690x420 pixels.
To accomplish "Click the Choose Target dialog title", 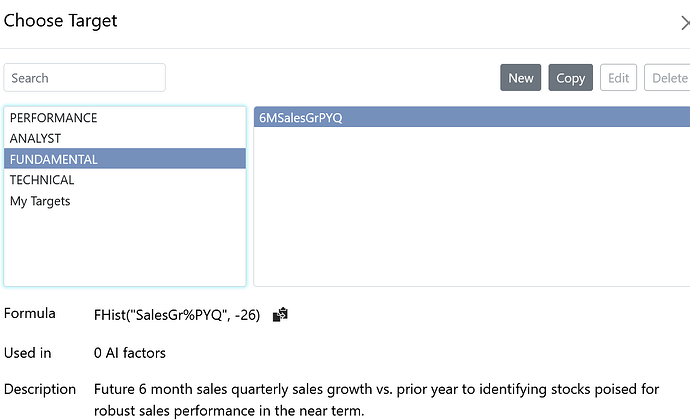I will pos(60,21).
